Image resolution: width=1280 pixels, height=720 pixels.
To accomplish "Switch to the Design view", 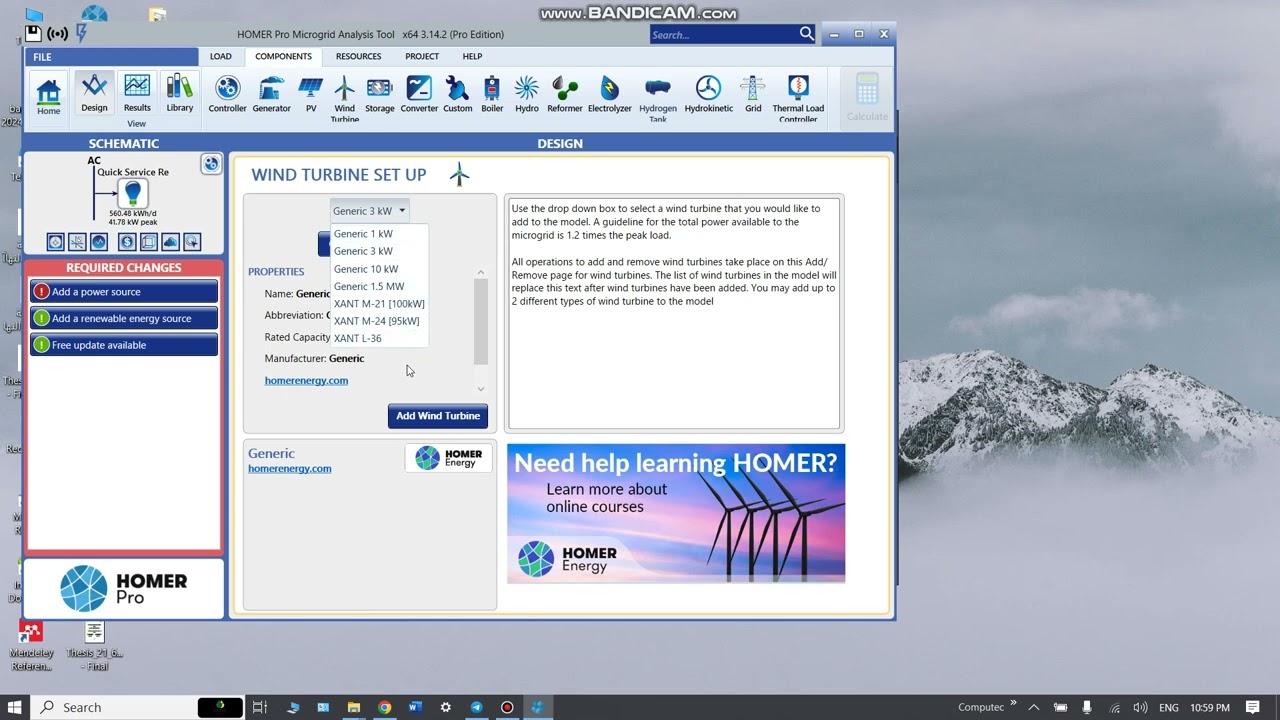I will click(x=94, y=94).
